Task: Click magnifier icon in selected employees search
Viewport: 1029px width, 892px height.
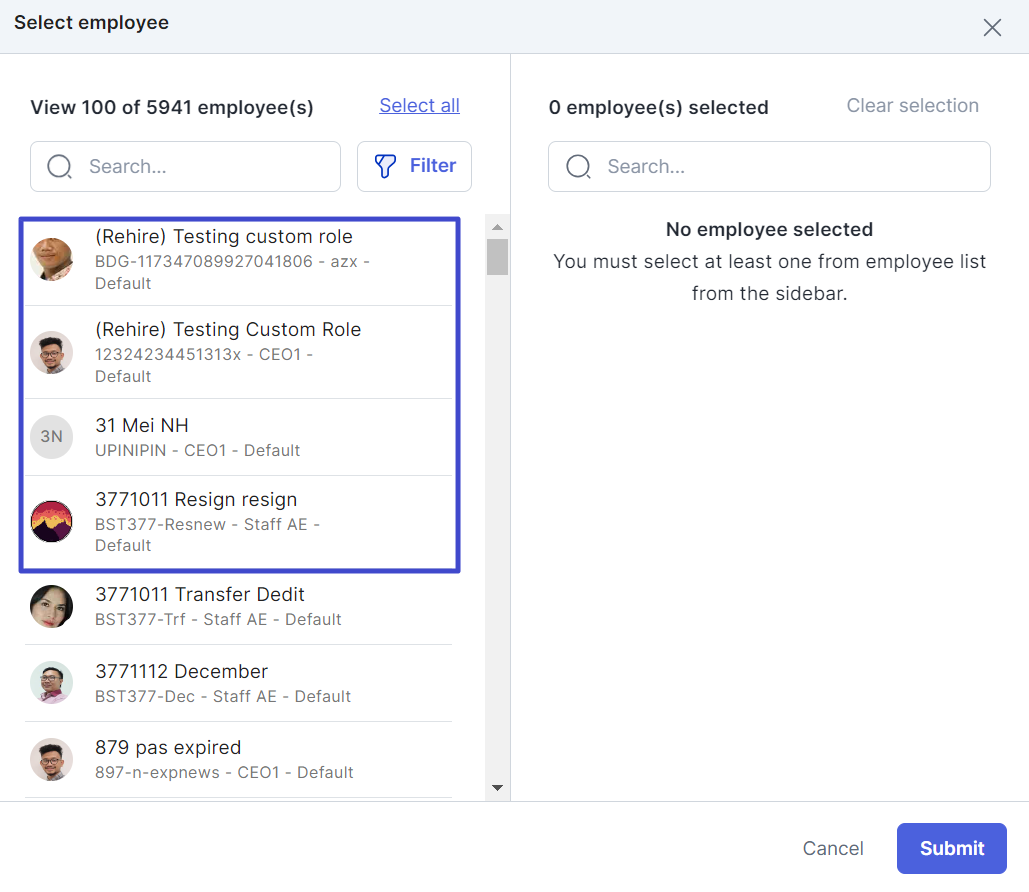Action: coord(578,166)
